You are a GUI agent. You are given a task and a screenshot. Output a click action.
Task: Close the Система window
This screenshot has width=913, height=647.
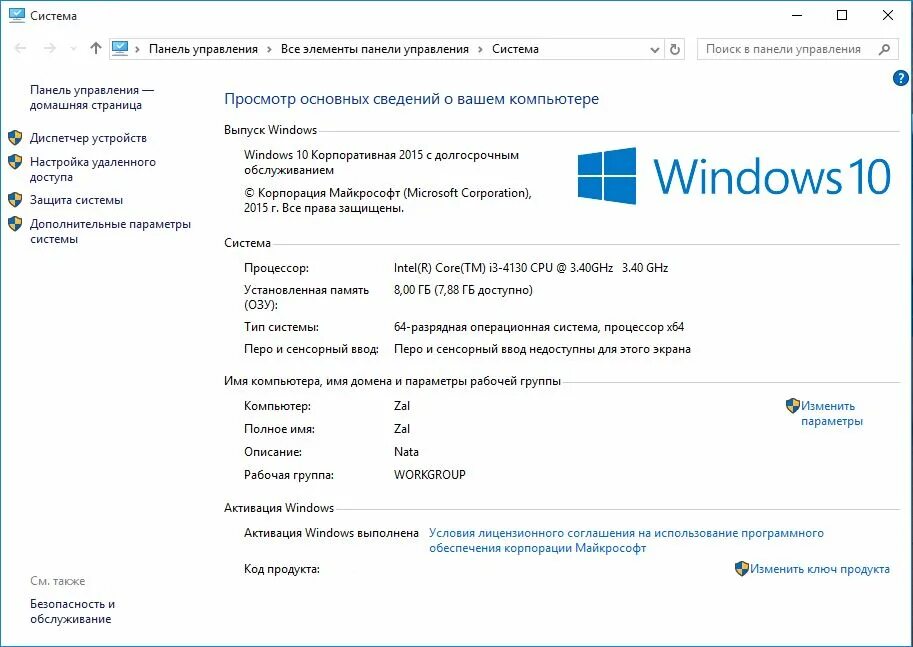pos(887,16)
